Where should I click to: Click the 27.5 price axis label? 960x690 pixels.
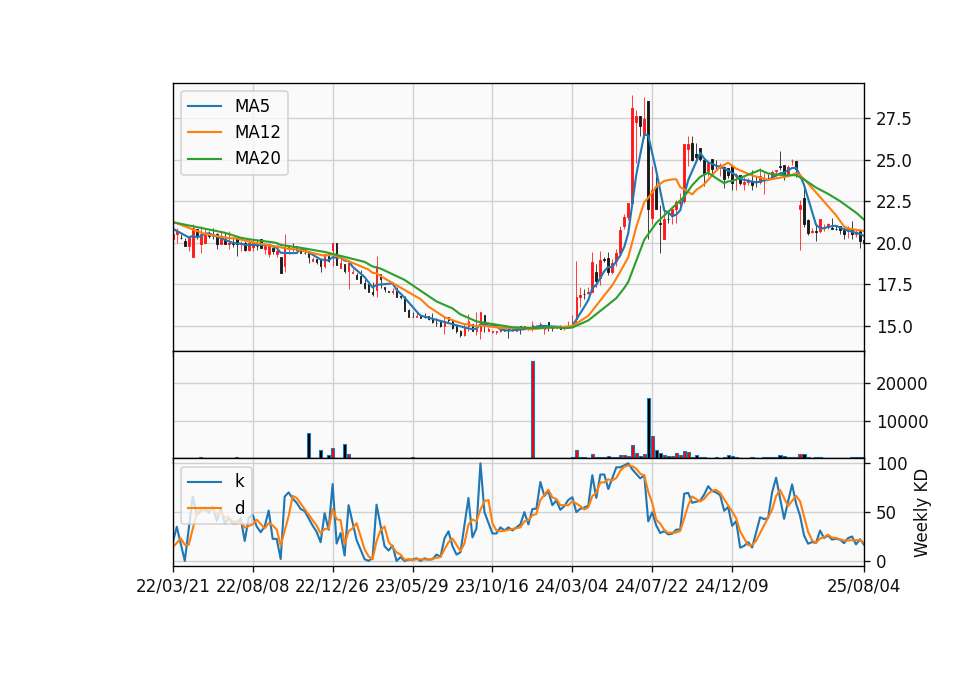894,119
